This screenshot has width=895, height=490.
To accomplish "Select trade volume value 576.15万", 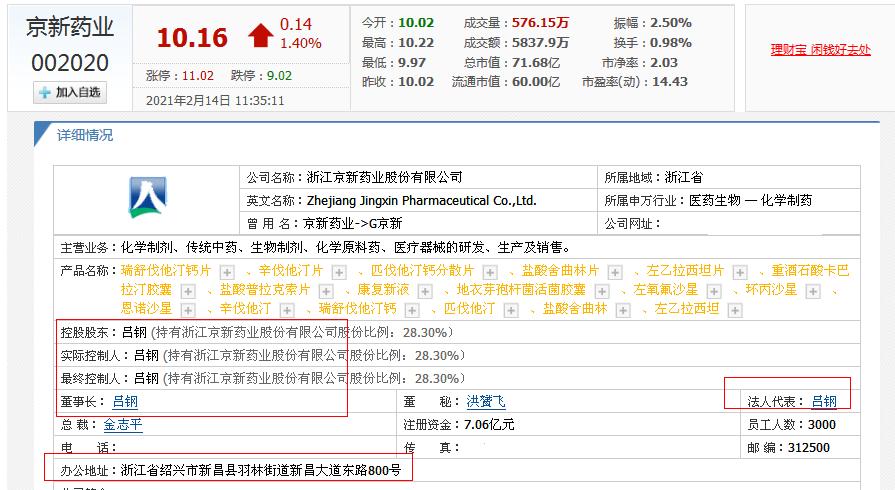I will (x=541, y=23).
